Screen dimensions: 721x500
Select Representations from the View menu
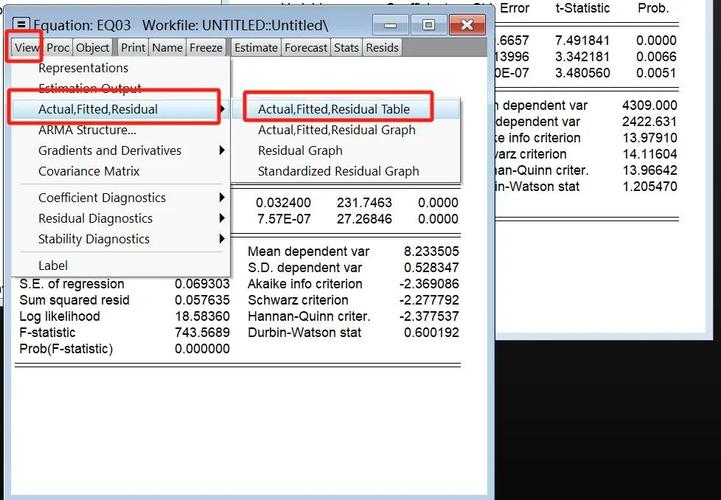pos(83,68)
